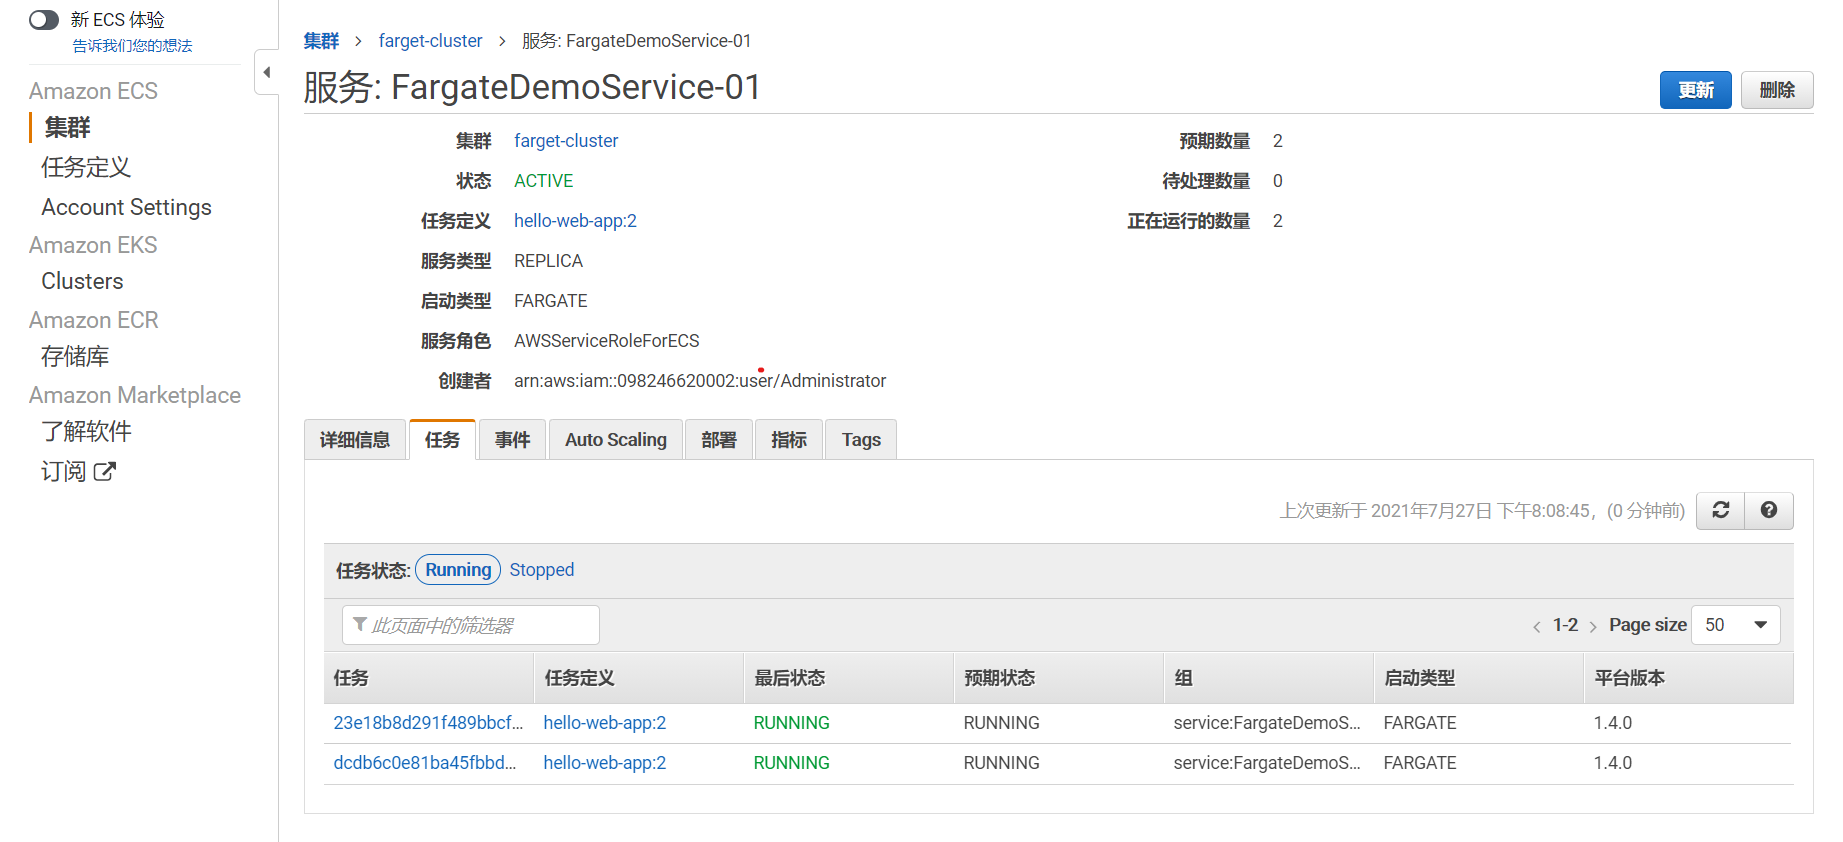Open 集群 breadcrumb link
This screenshot has width=1843, height=842.
321,41
